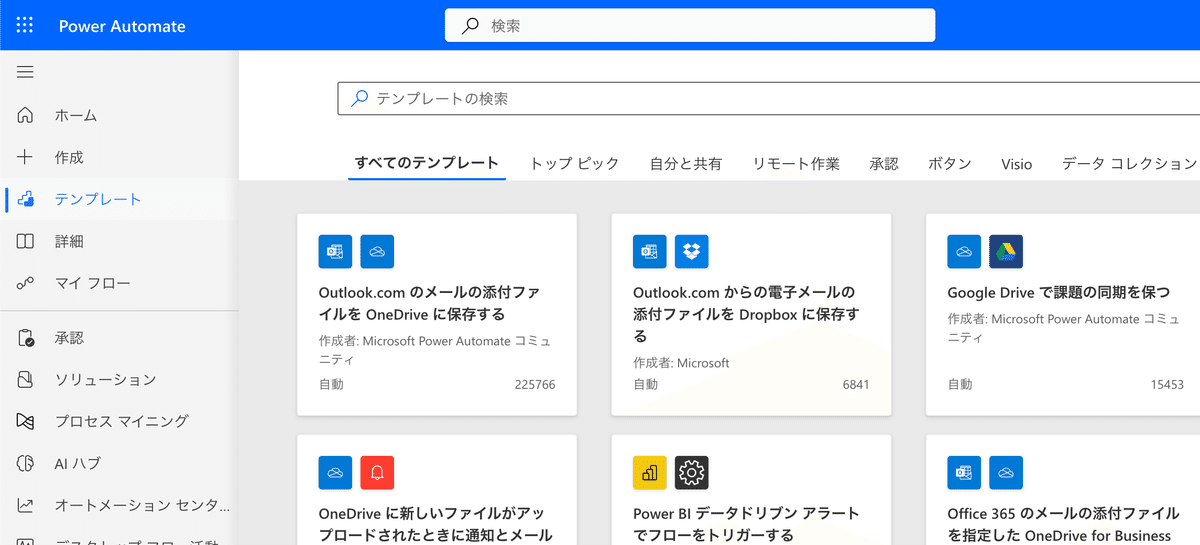Click OneDrive icon on the Office 365 card
1200x545 pixels.
[1006, 473]
